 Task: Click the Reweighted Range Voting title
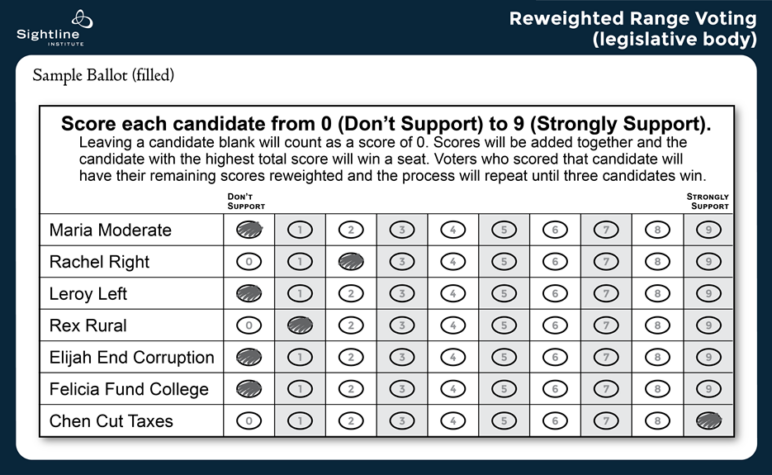pos(632,29)
